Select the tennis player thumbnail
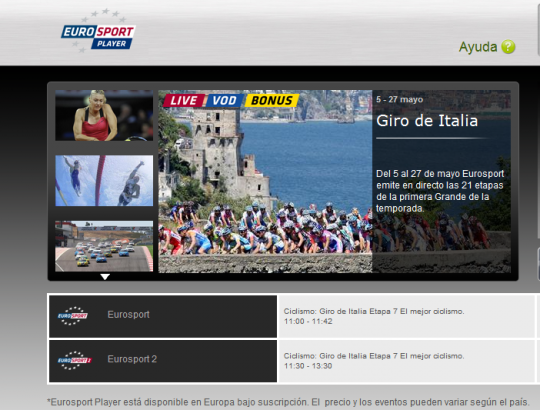 (x=104, y=115)
